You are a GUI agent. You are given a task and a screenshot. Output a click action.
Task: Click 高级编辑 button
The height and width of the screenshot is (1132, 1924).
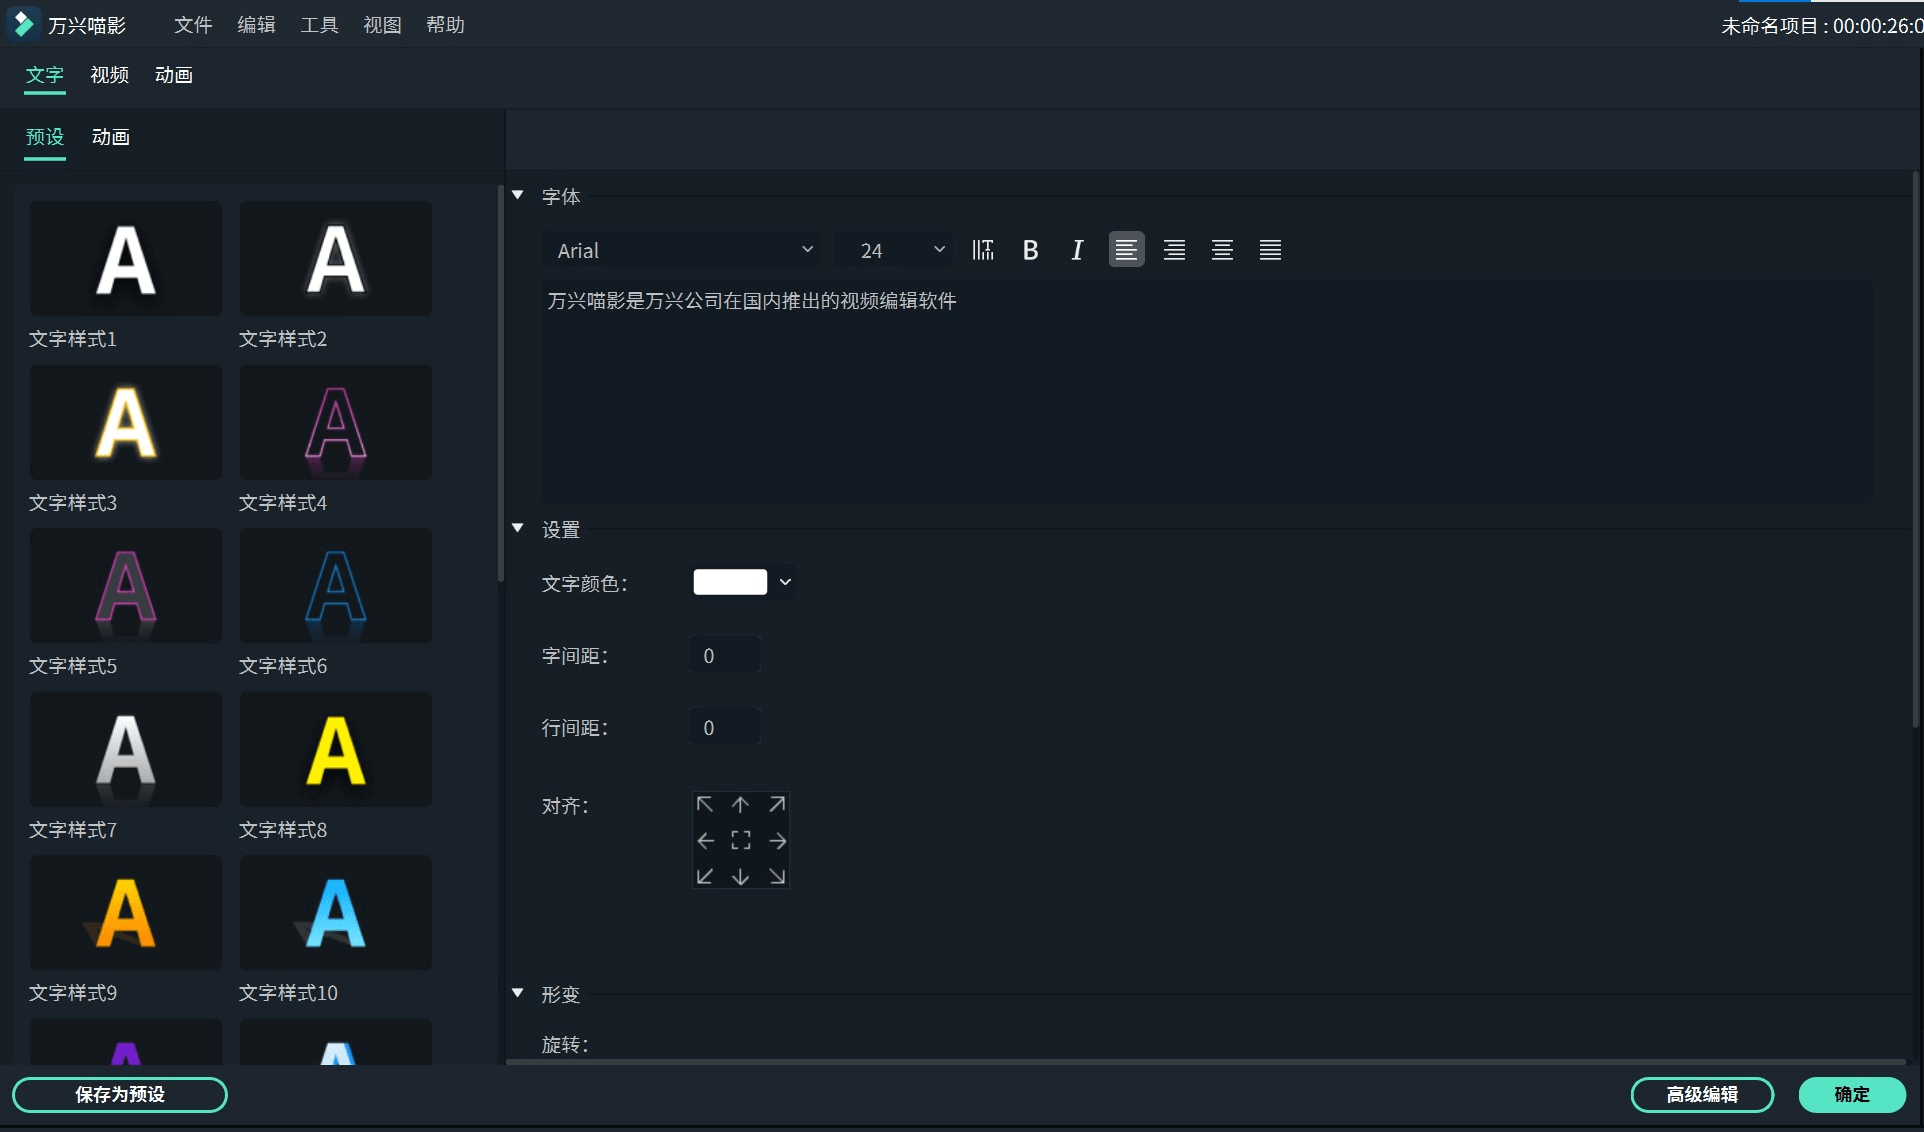pos(1702,1095)
